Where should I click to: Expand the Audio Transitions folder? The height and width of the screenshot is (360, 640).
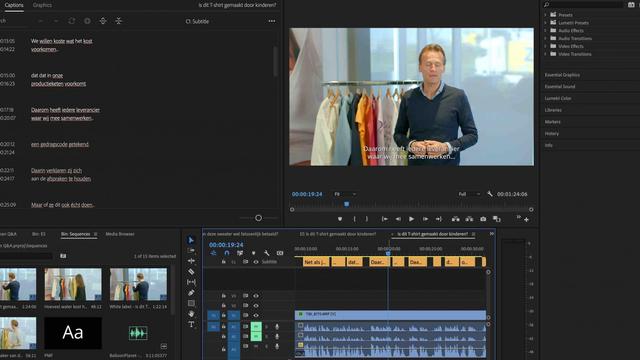(545, 38)
